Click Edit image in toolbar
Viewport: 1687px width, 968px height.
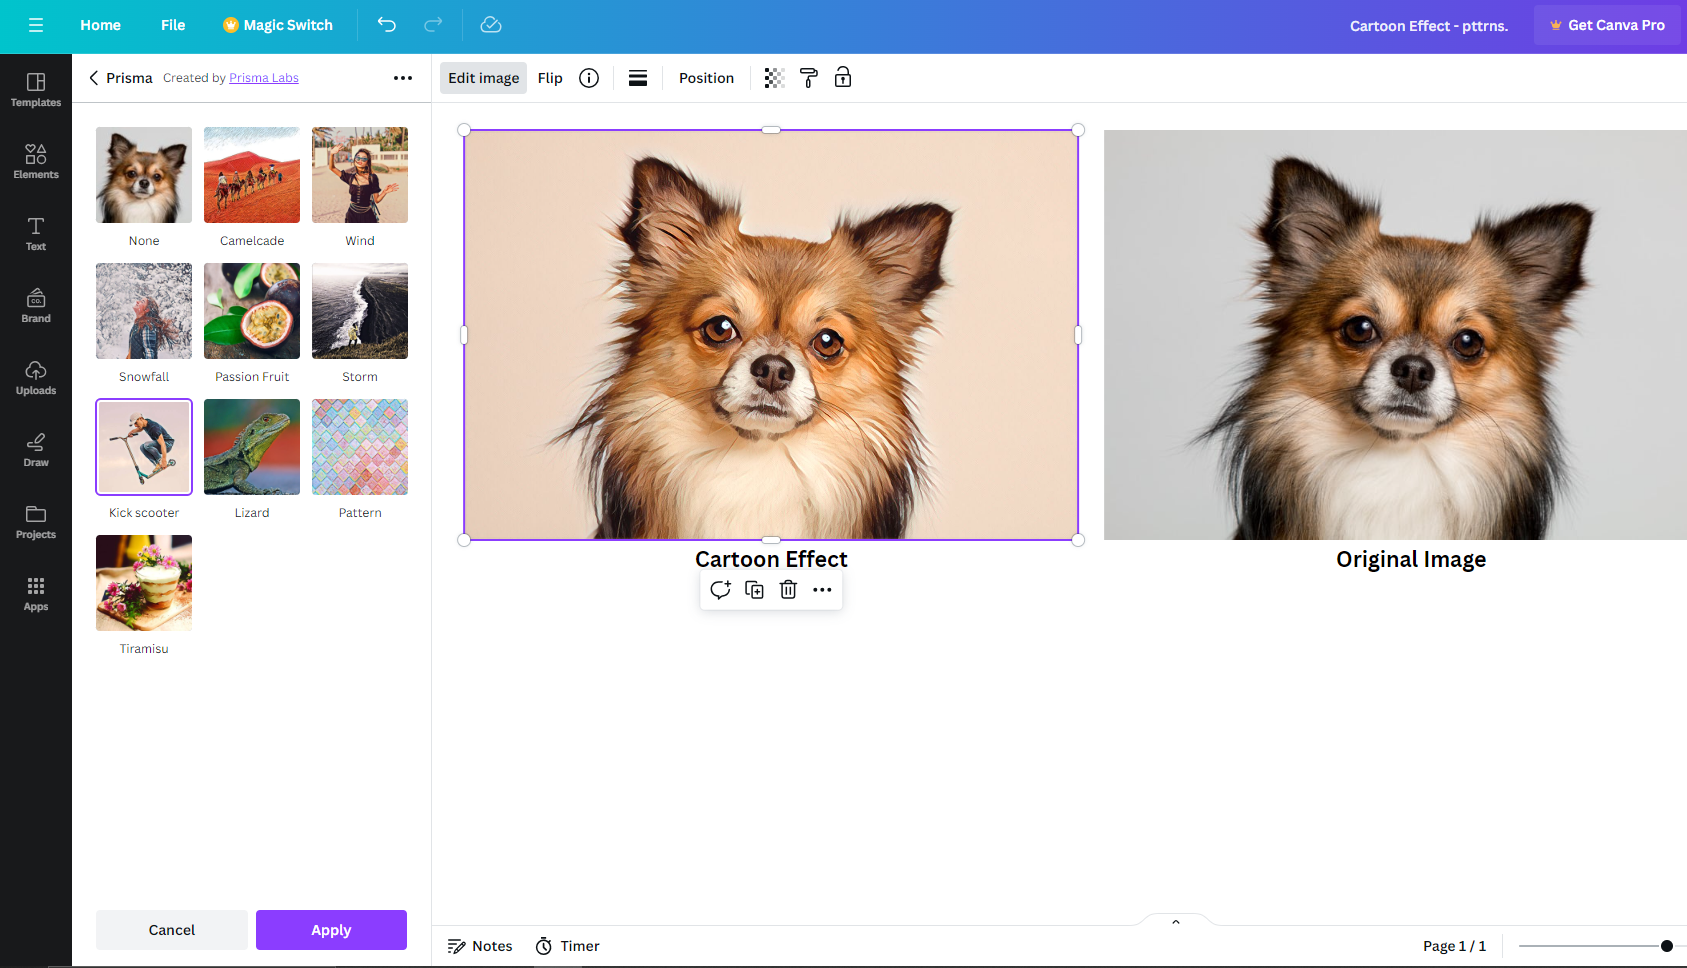[484, 78]
